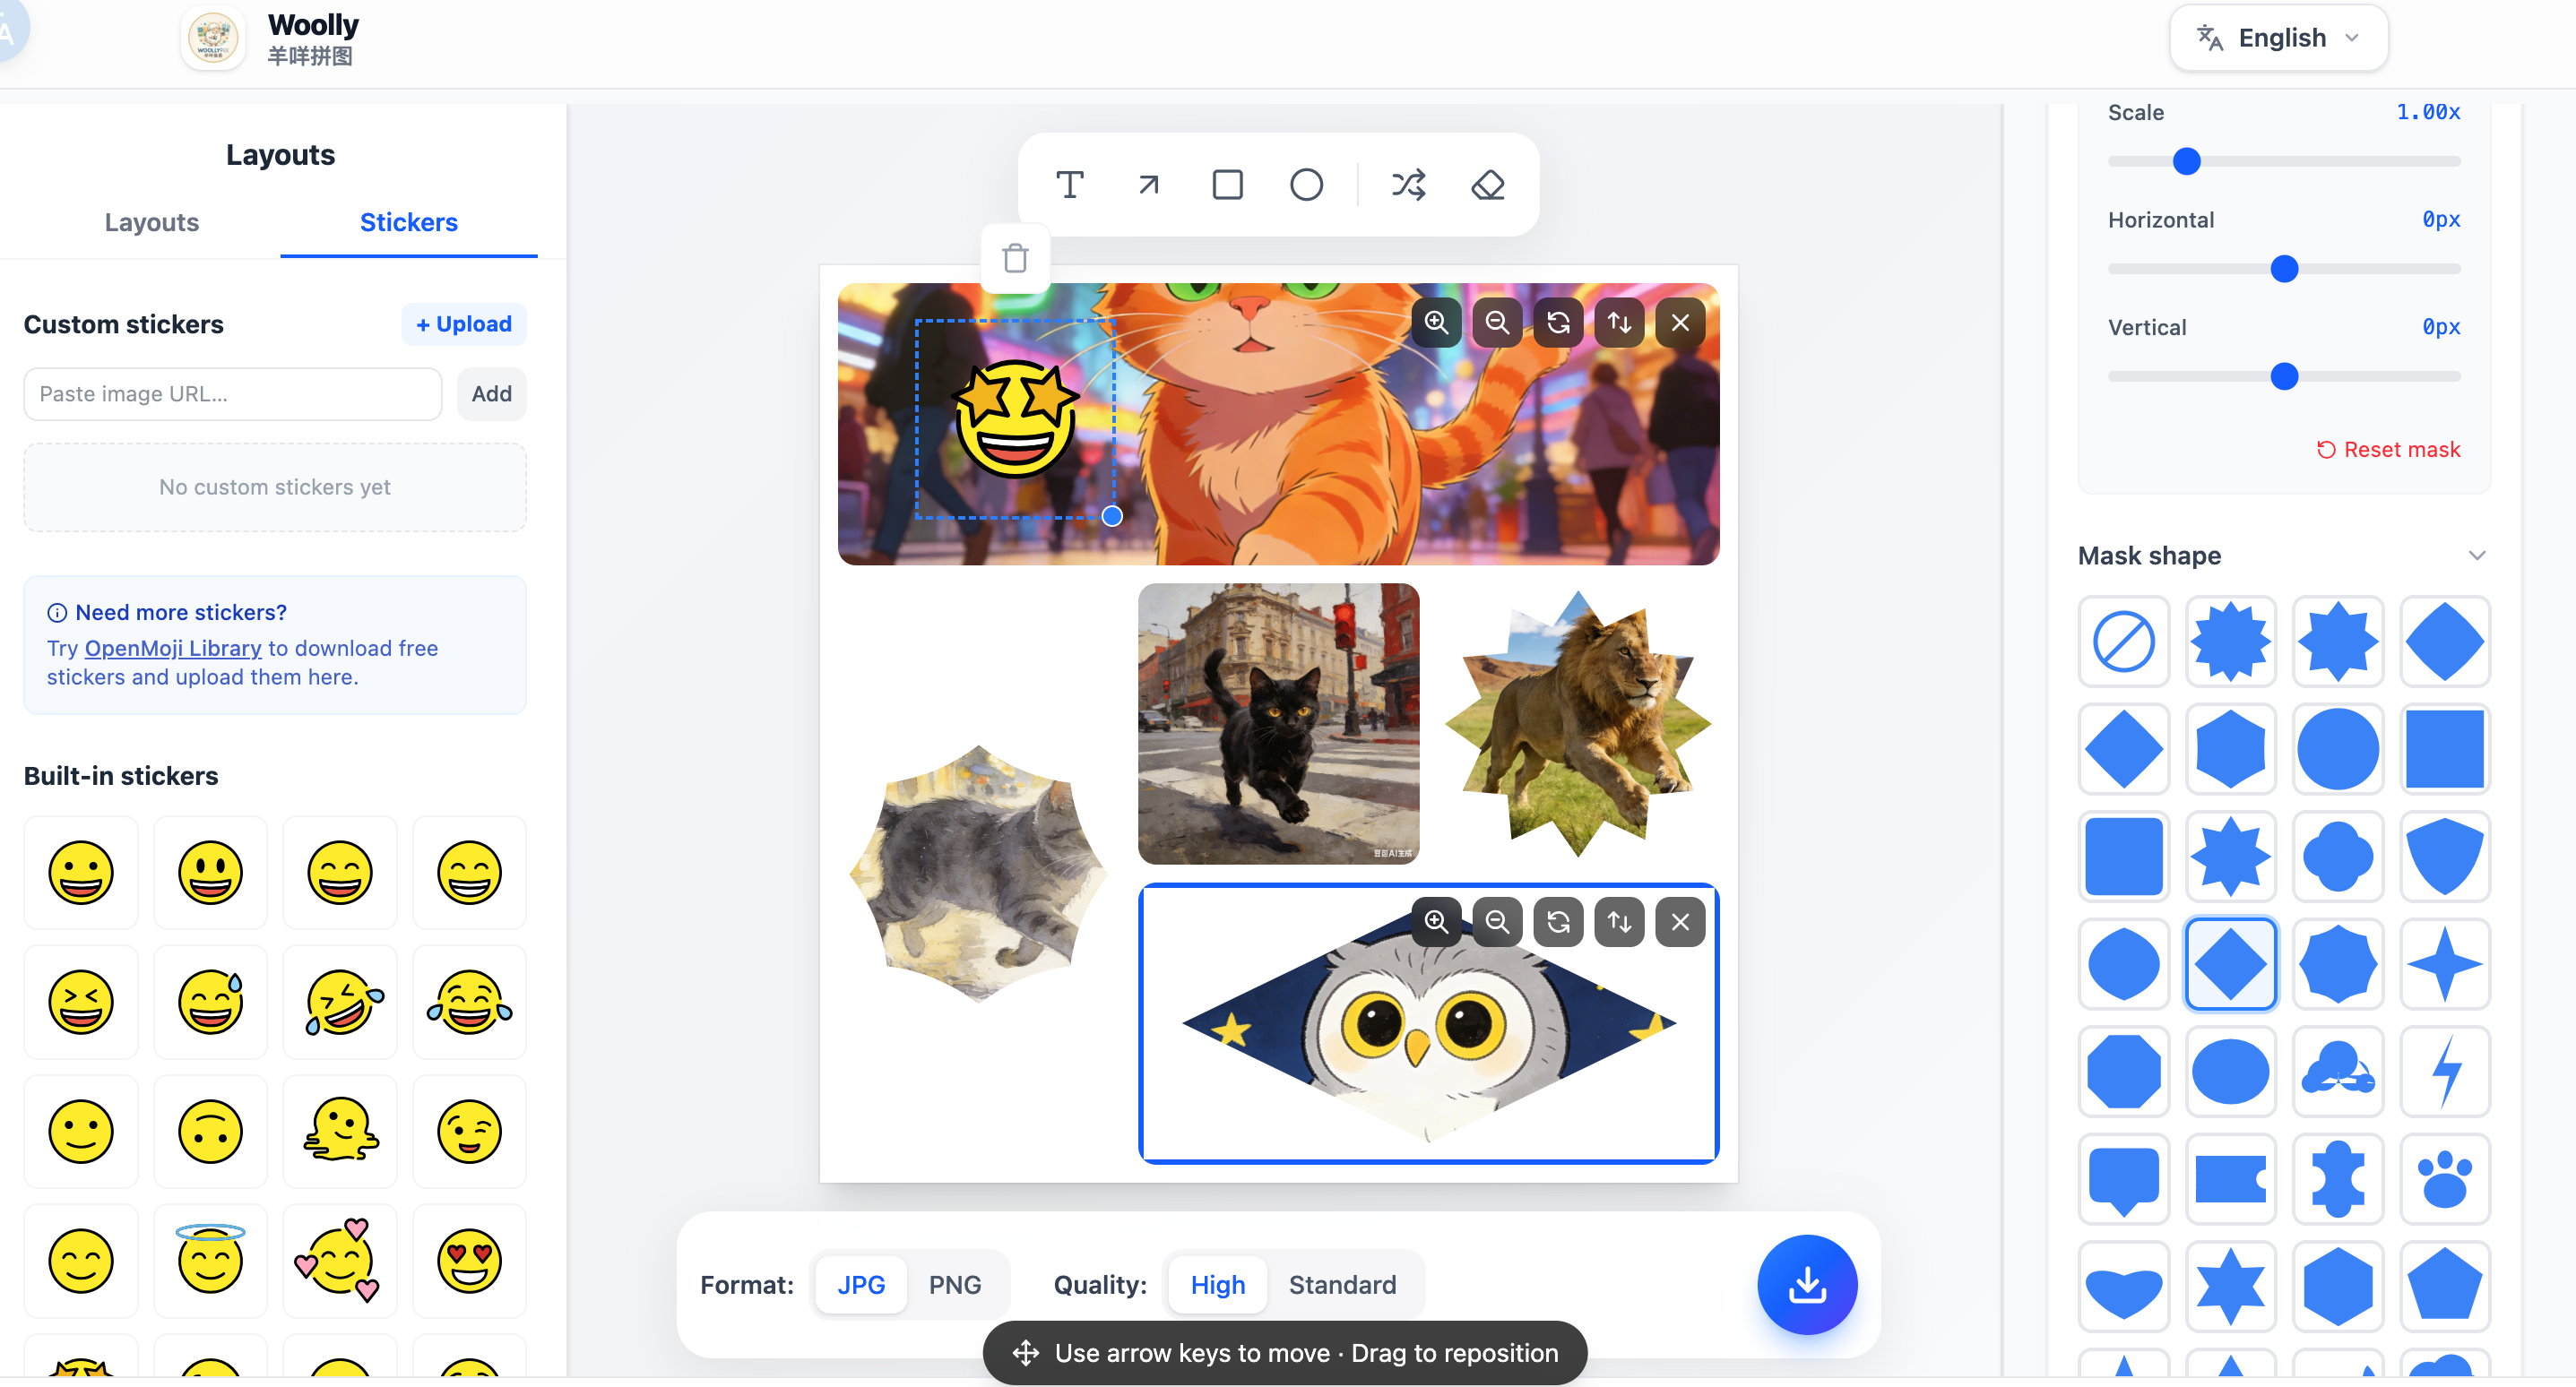Viewport: 2576px width, 1387px height.
Task: Choose the heart mask shape
Action: point(2123,1287)
